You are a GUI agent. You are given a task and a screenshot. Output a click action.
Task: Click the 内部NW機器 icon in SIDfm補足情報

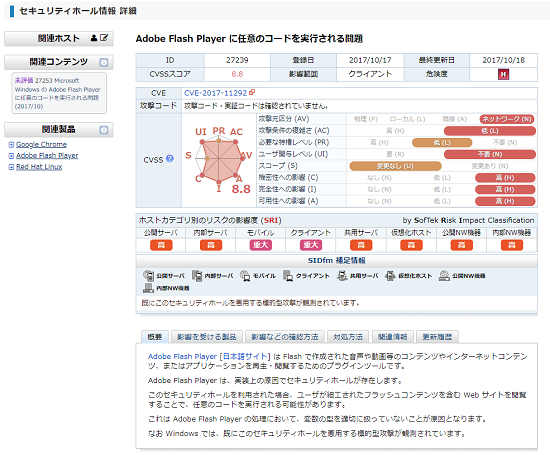[x=148, y=288]
